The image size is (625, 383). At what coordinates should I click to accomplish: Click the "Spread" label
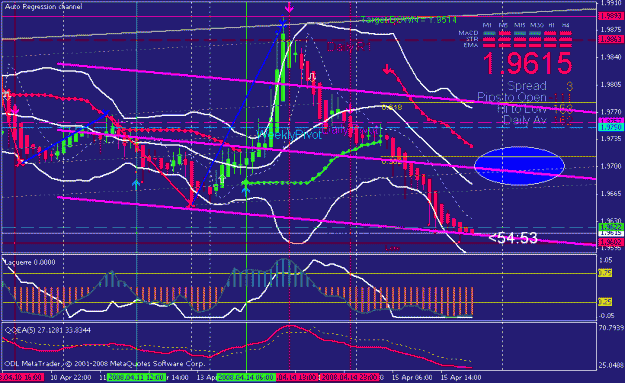point(527,86)
